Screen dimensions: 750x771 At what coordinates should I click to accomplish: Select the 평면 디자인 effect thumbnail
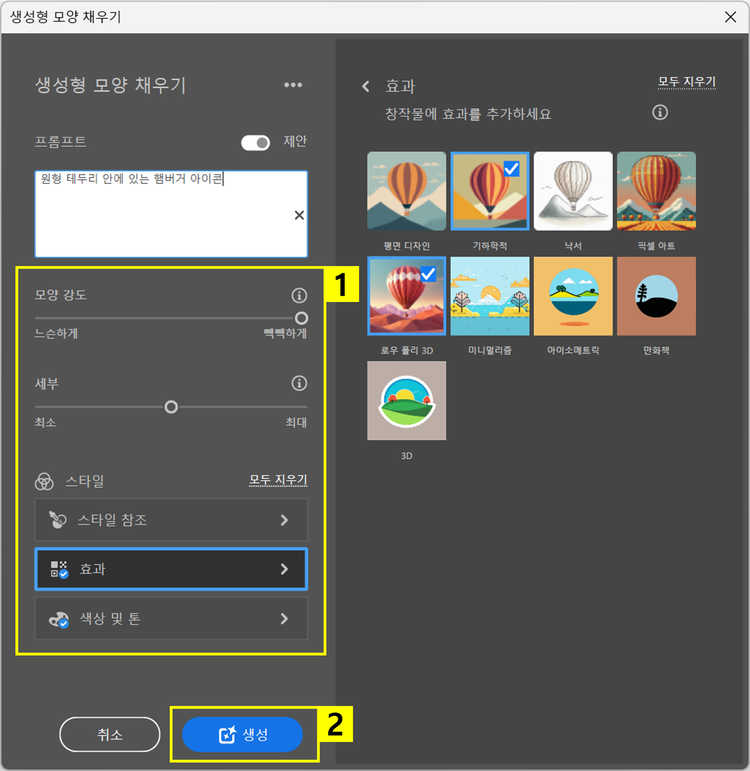[407, 191]
